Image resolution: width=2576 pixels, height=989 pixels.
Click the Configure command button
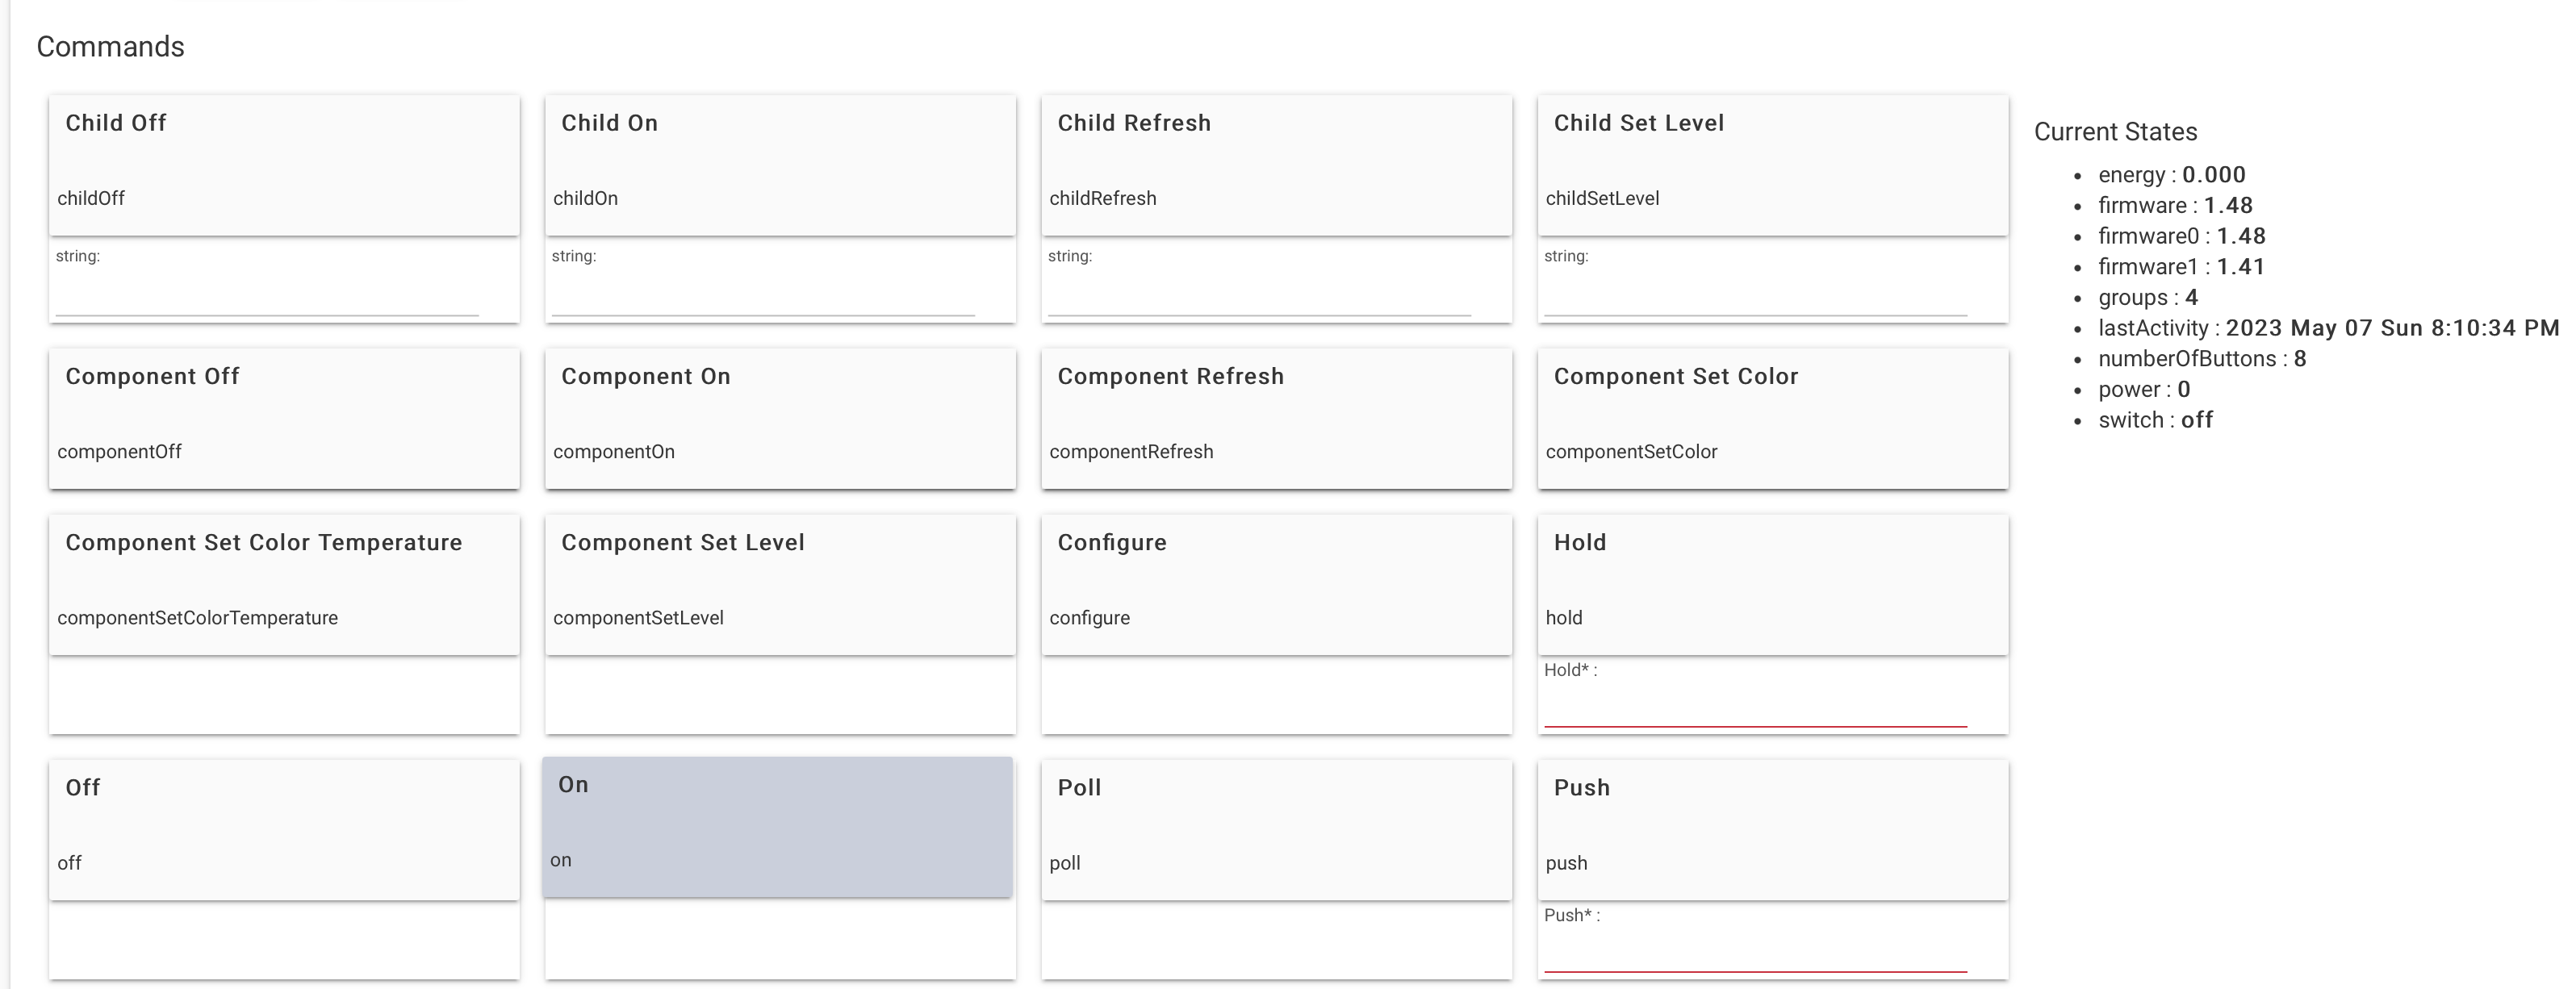point(1276,585)
